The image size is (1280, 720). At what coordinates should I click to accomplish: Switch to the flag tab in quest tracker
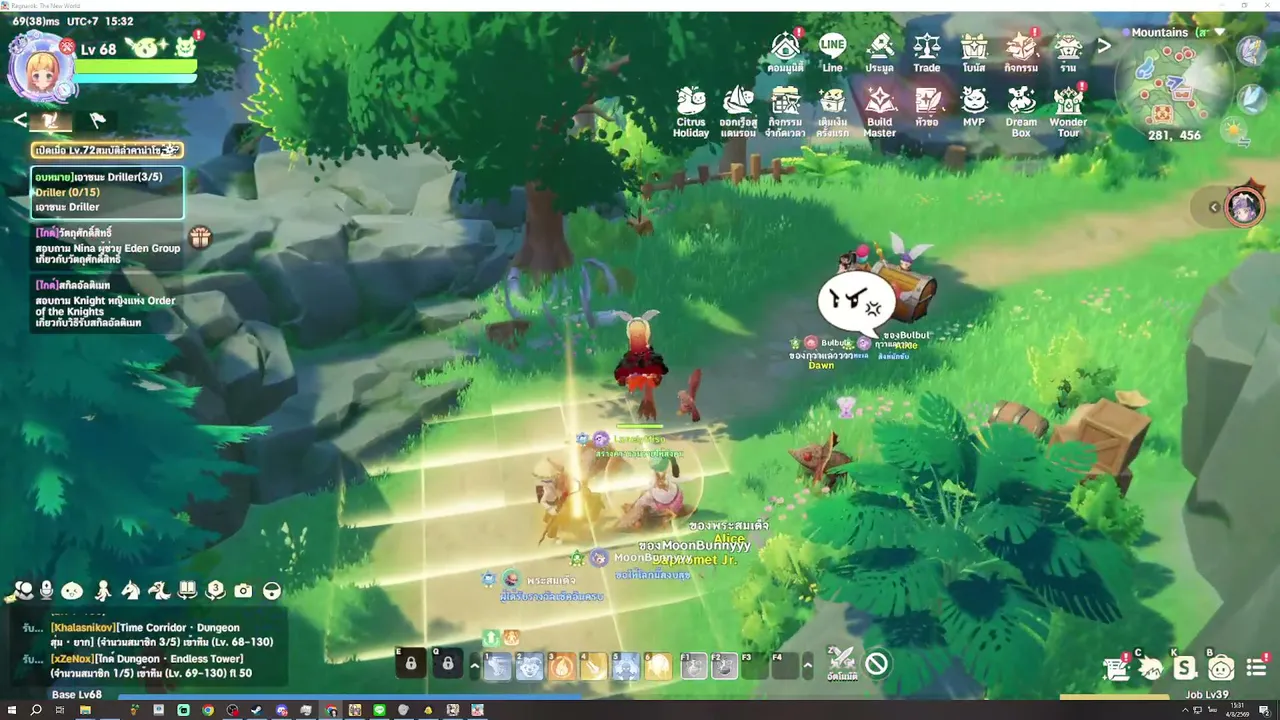click(97, 120)
